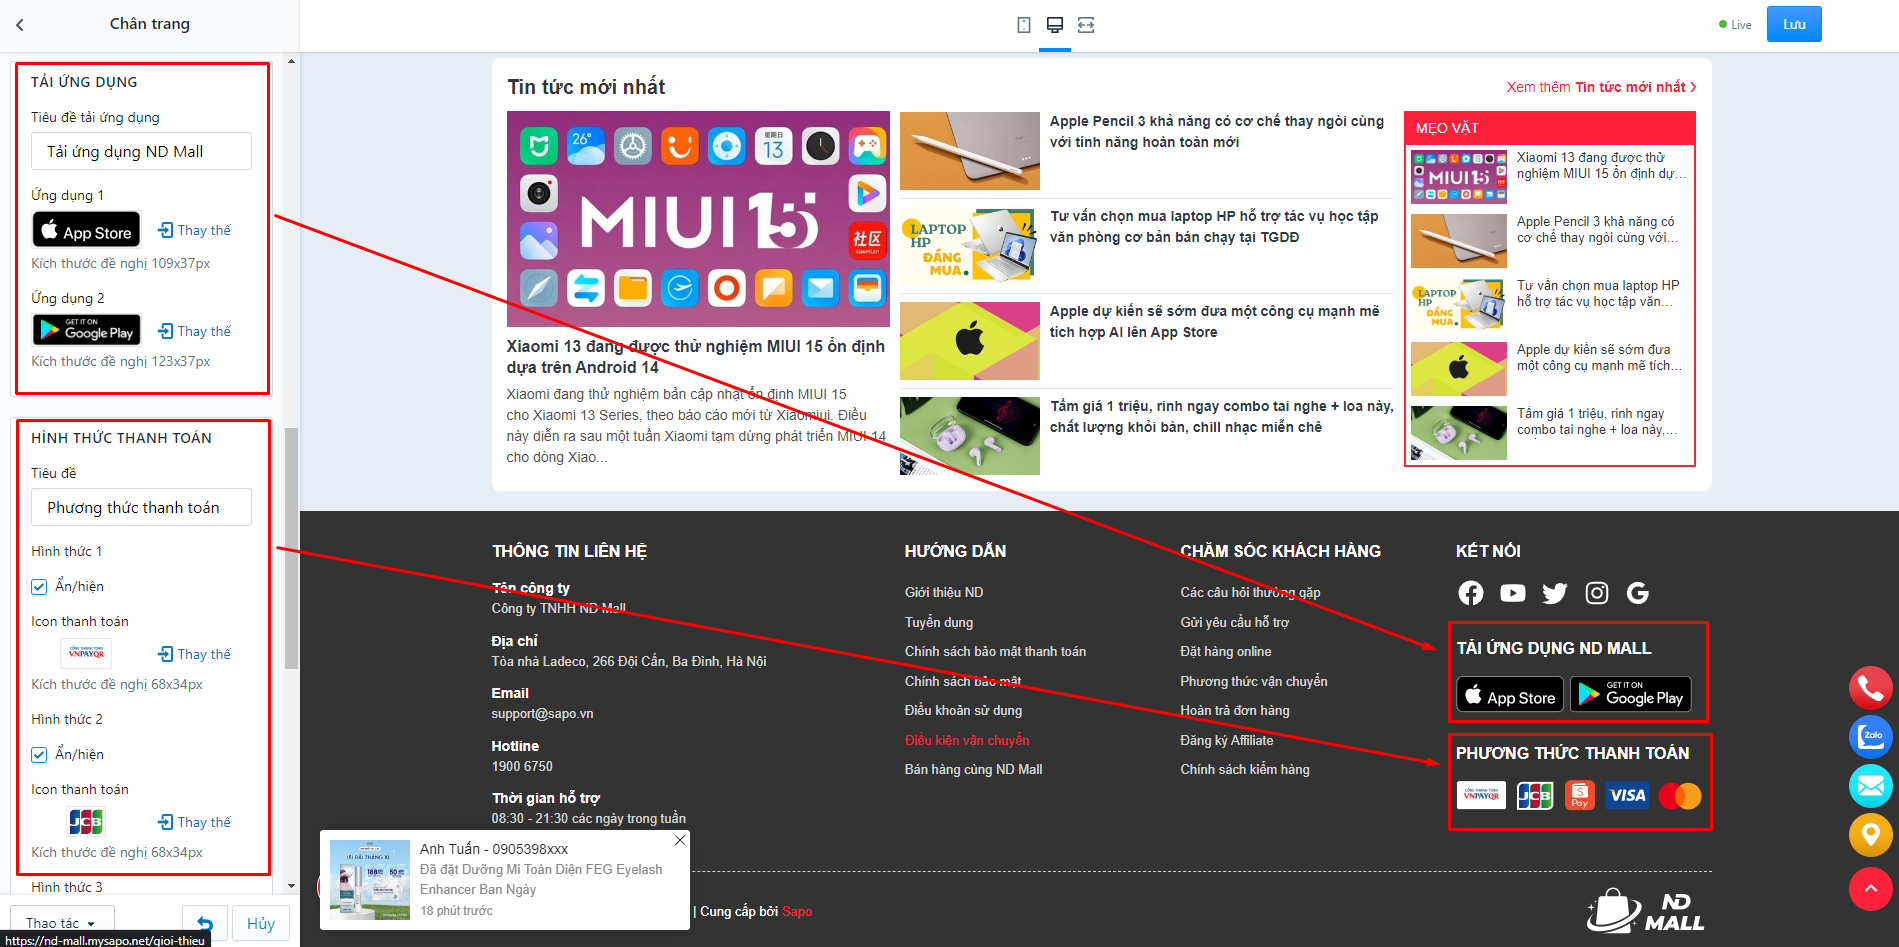The height and width of the screenshot is (947, 1899).
Task: Open the large MIUI 15 featured article image
Action: (x=698, y=219)
